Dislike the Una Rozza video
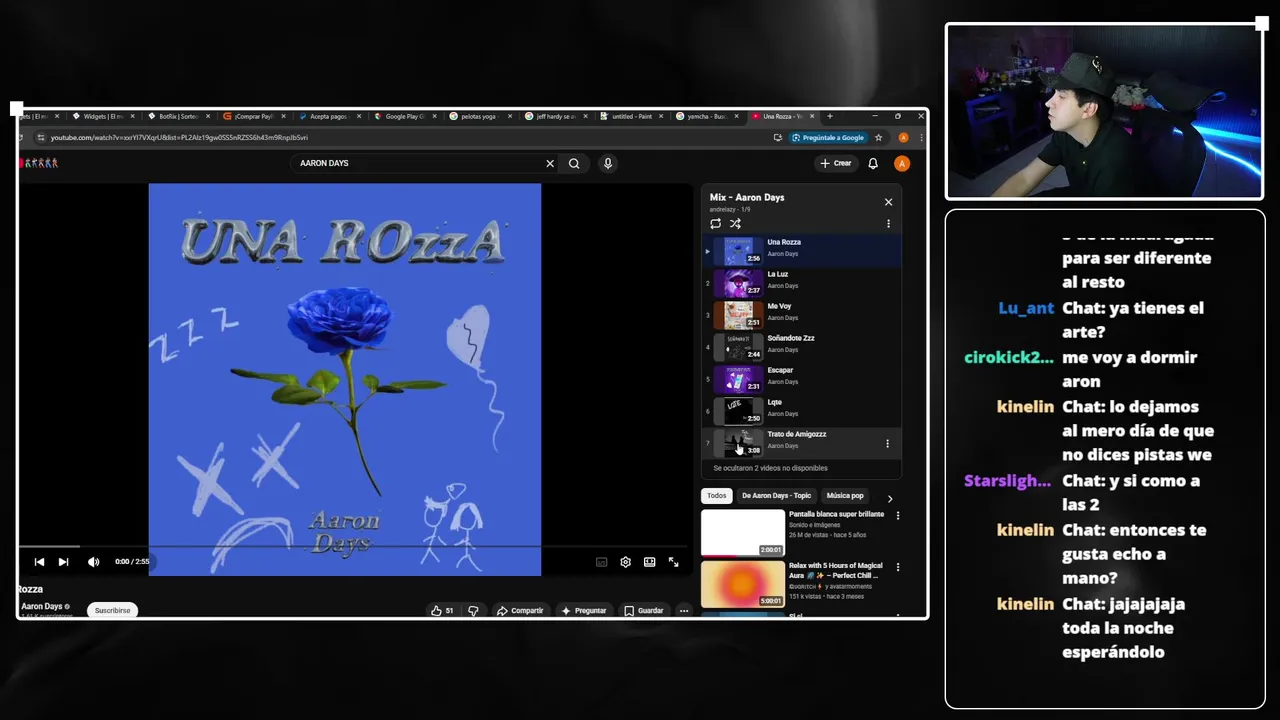The width and height of the screenshot is (1280, 720). pos(473,610)
